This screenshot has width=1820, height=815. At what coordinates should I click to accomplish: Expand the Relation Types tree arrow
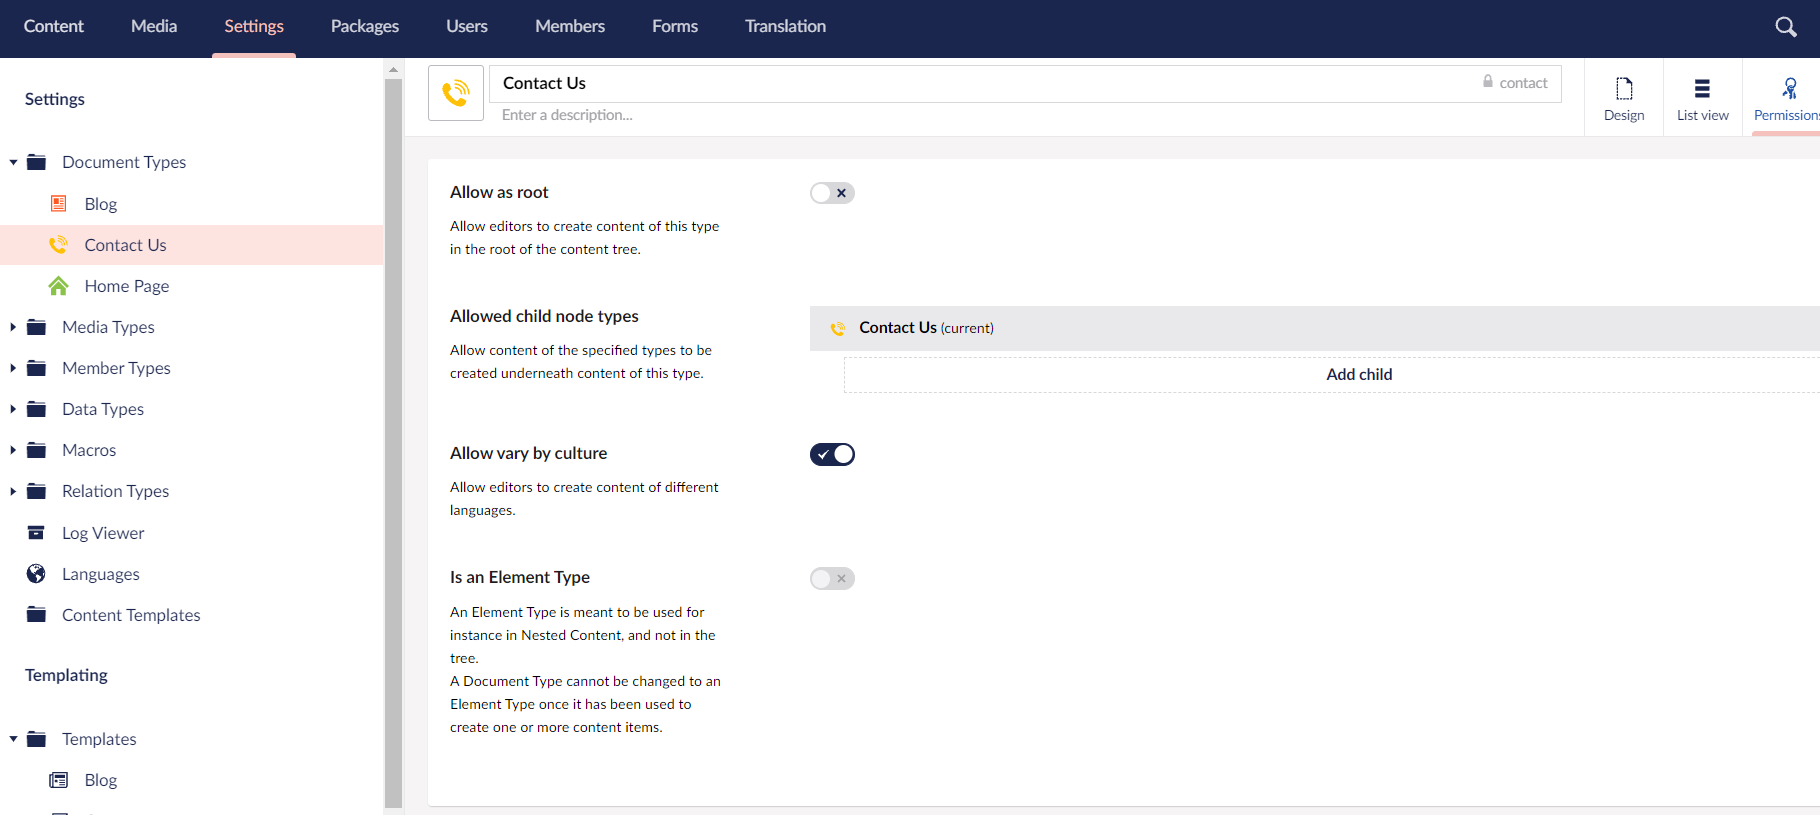pyautogui.click(x=13, y=491)
